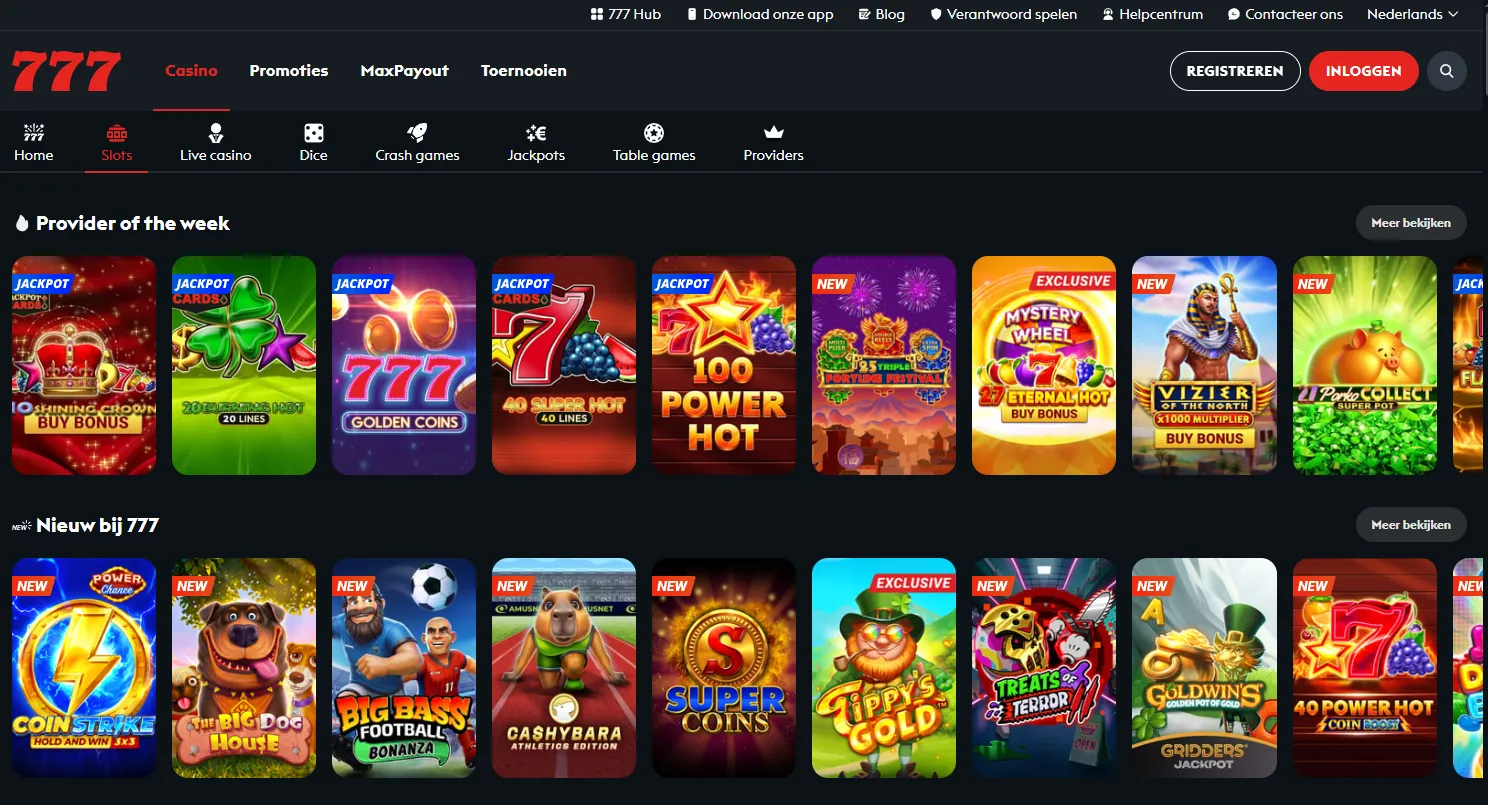Open the Nederlands language dropdown
Viewport: 1488px width, 805px height.
[1412, 14]
